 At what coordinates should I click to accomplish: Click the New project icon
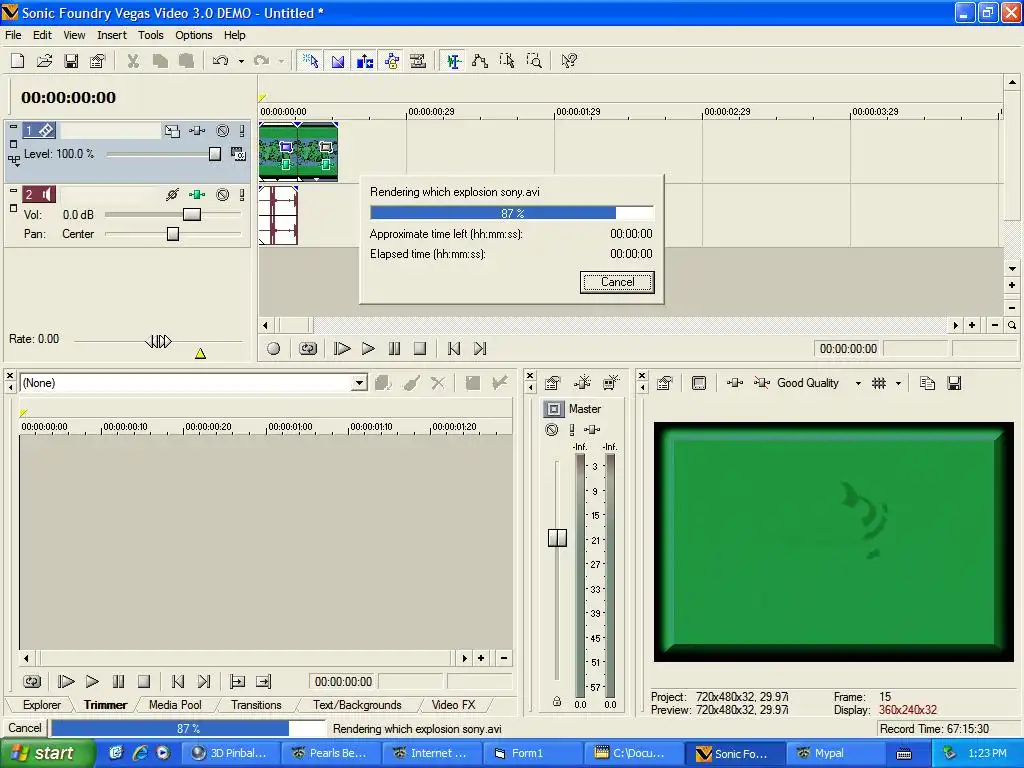click(18, 61)
